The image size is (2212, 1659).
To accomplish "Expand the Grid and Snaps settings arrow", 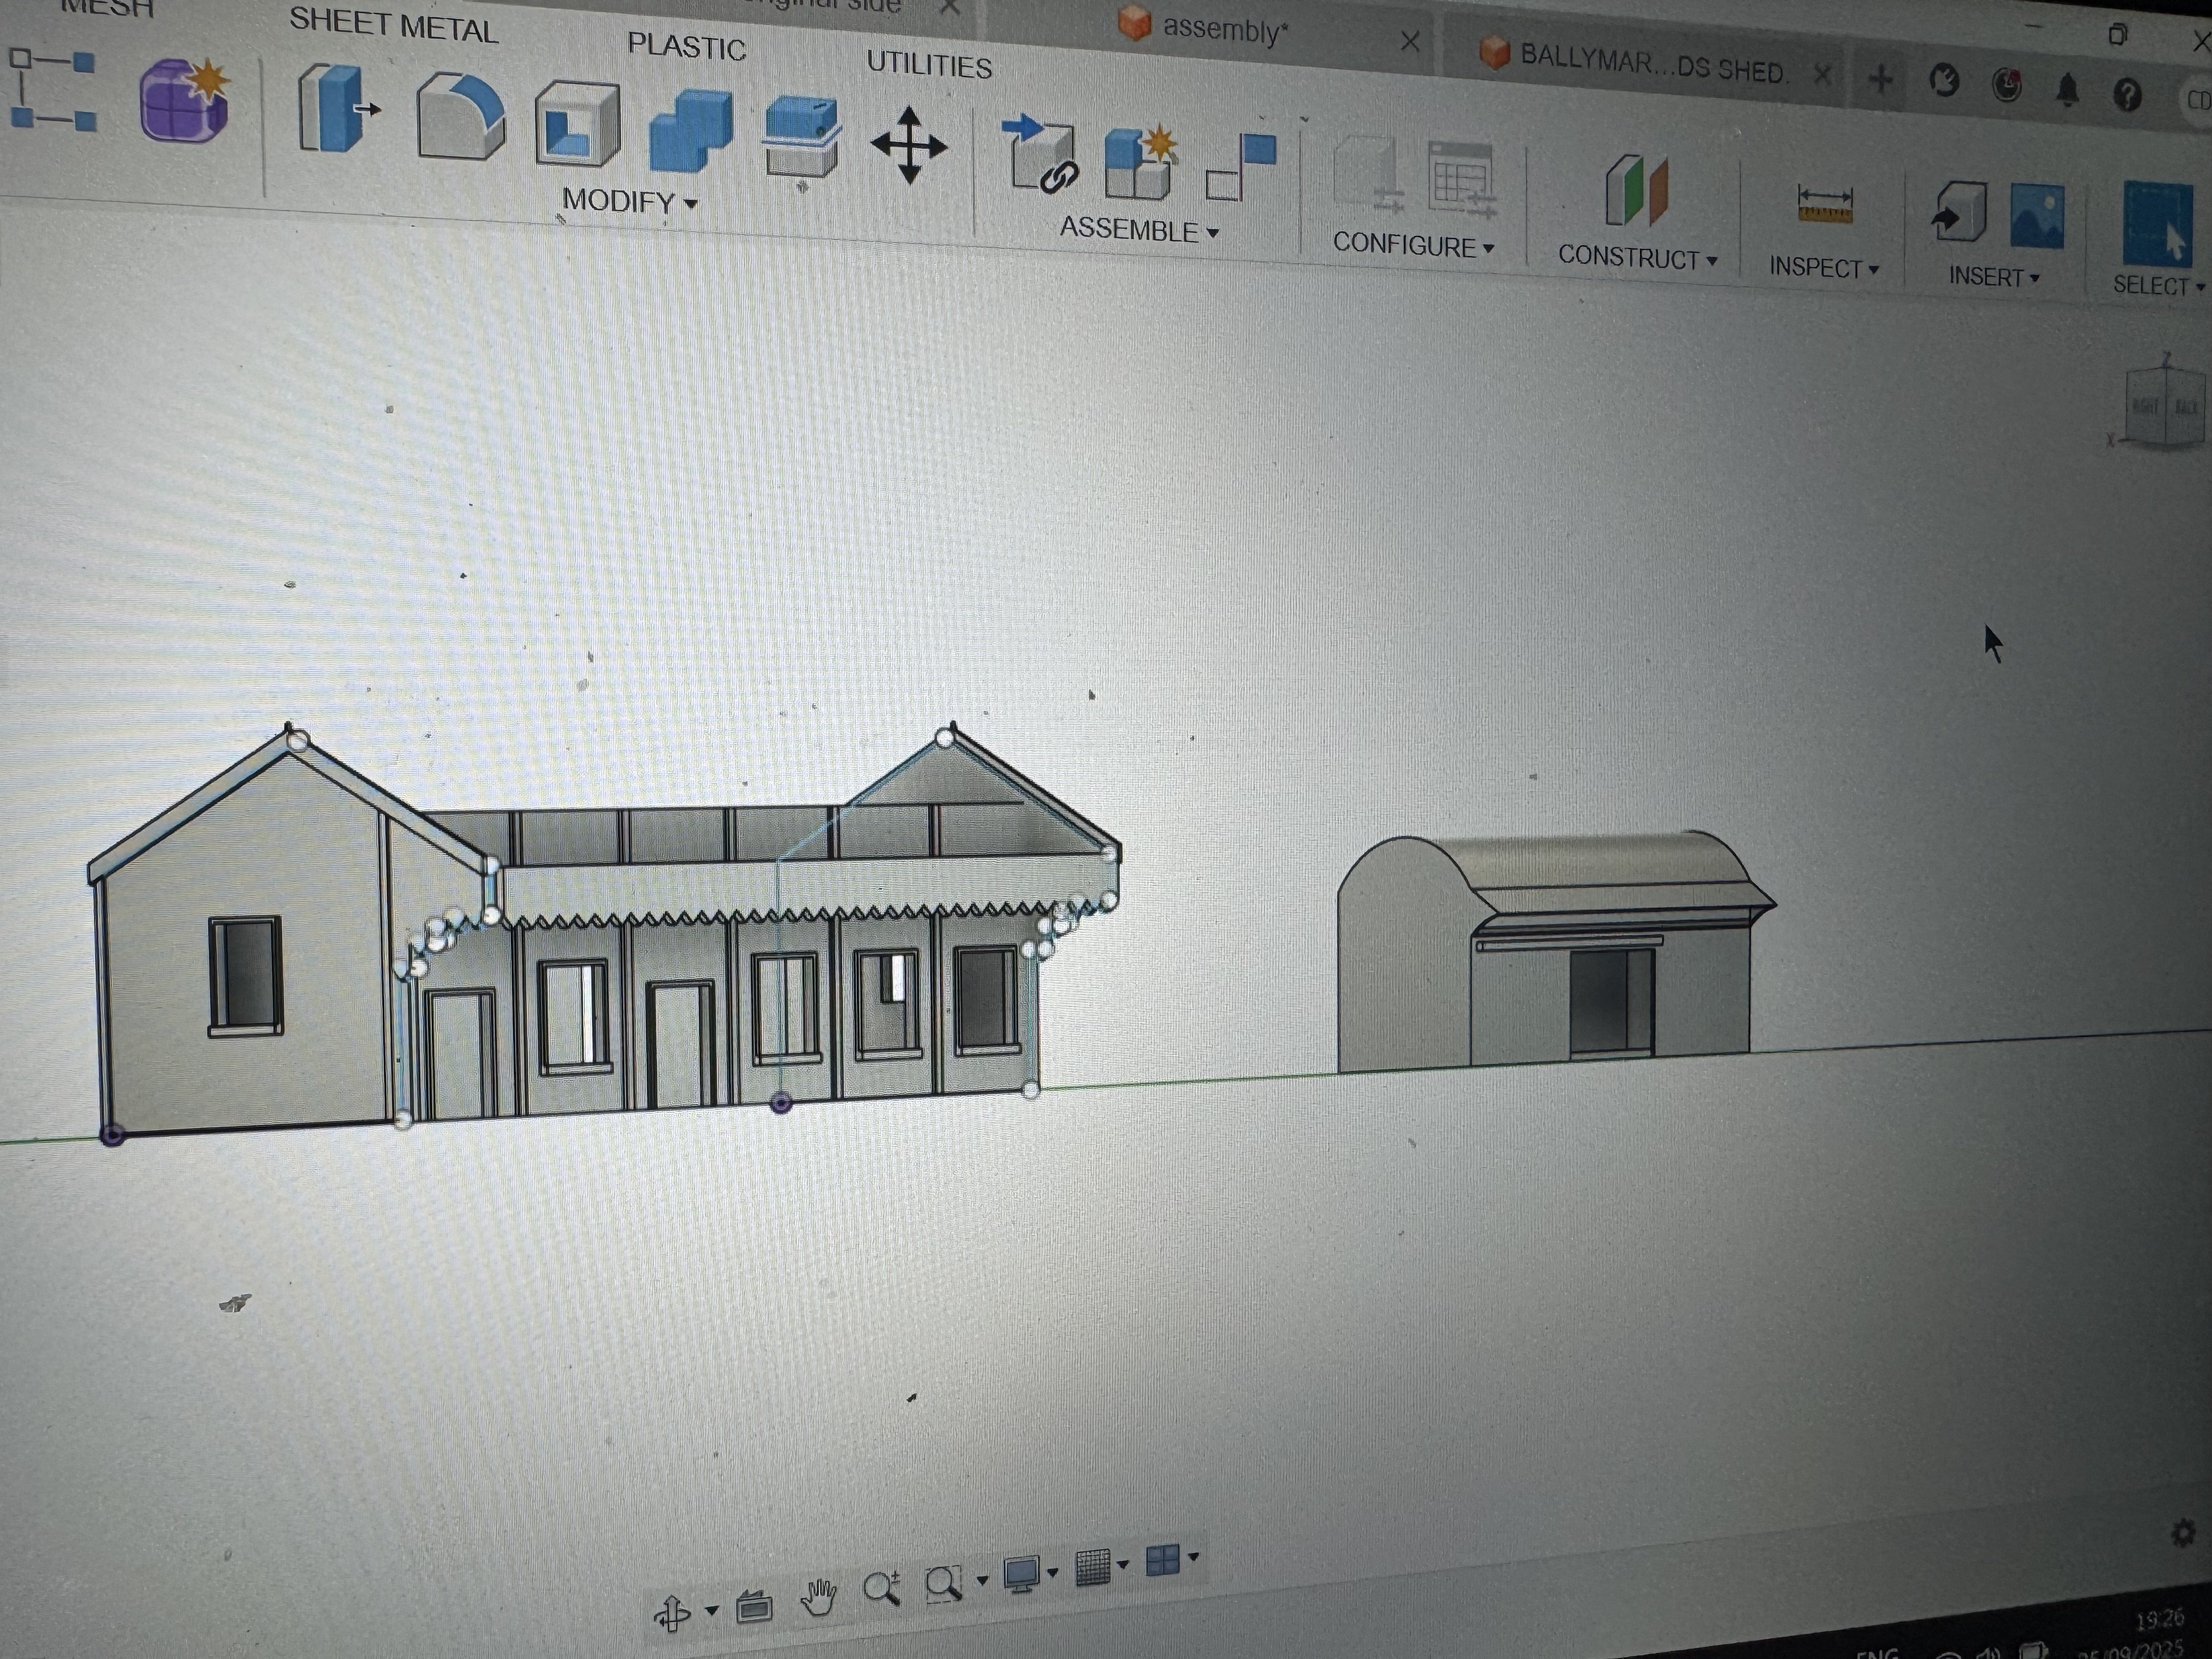I will pos(1123,1565).
